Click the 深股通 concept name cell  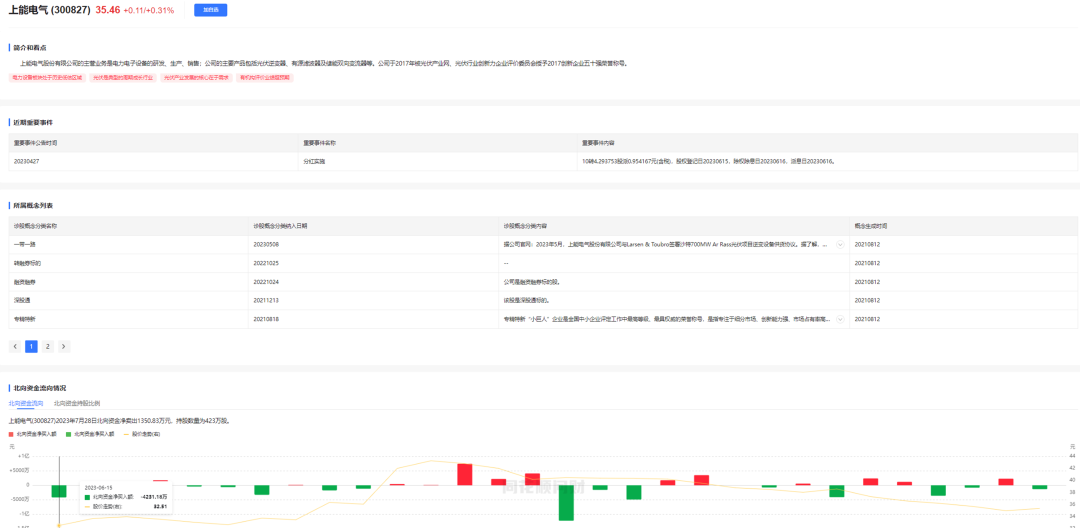pos(128,301)
